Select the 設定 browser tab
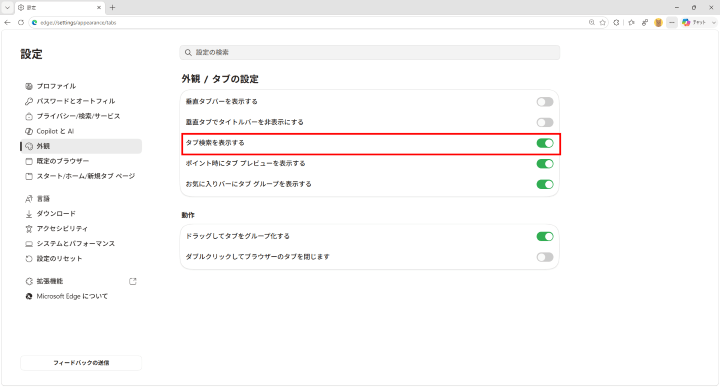720x387 pixels. 59,7
